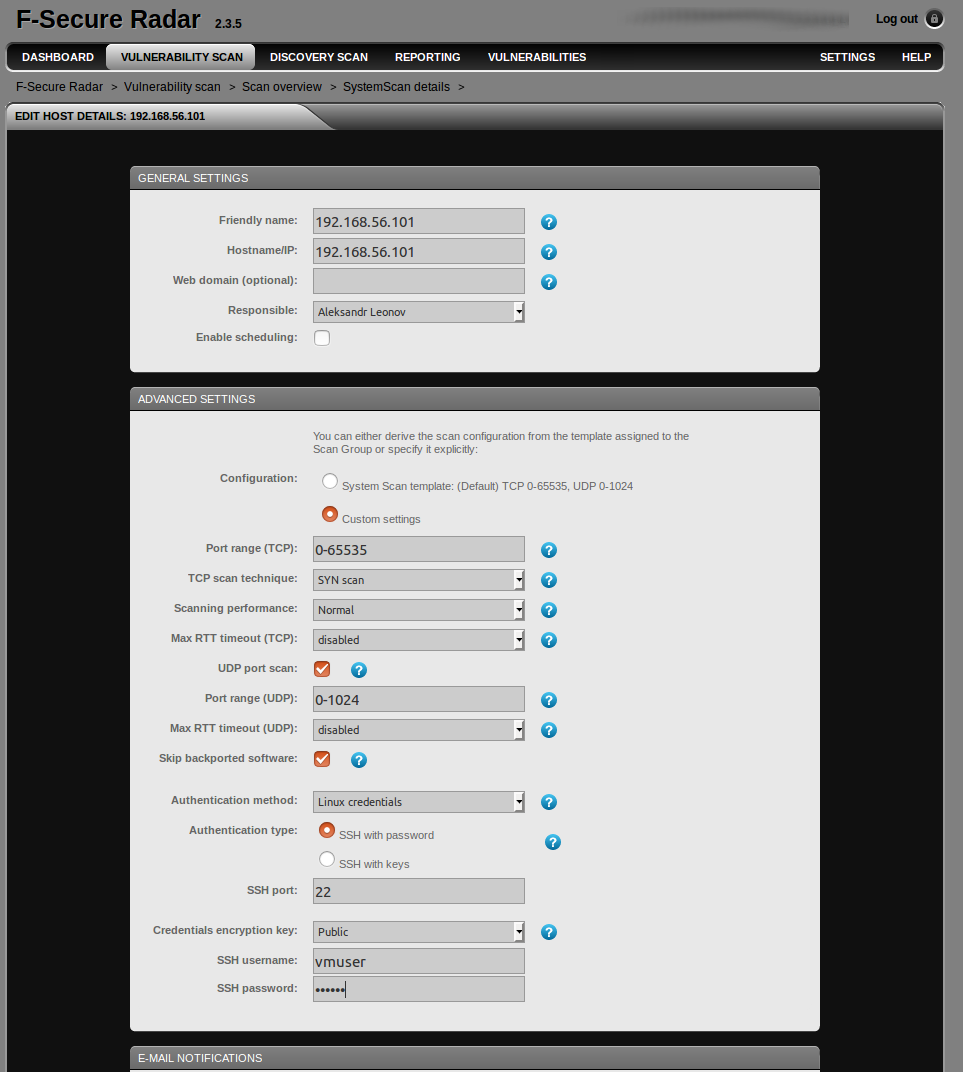Click the Port range (UDP) field
The width and height of the screenshot is (963, 1072).
(419, 700)
